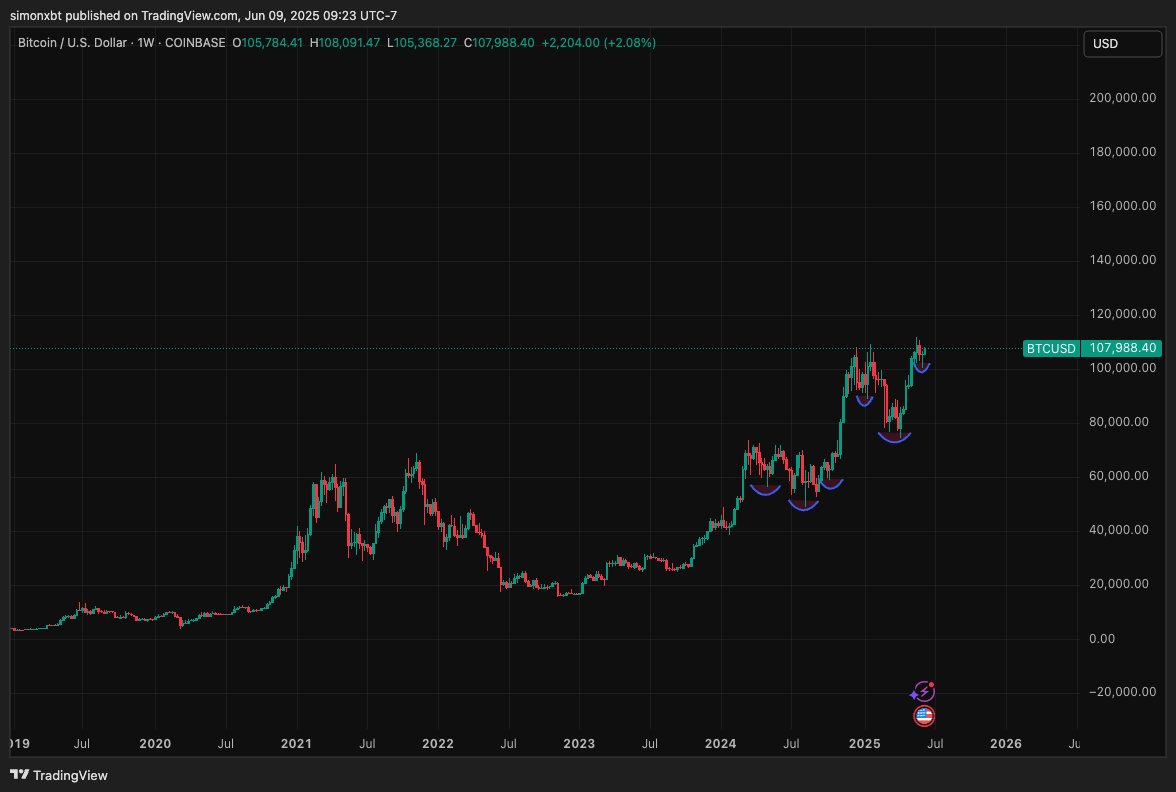Open the USD currency selector
This screenshot has width=1176, height=792.
(1122, 44)
